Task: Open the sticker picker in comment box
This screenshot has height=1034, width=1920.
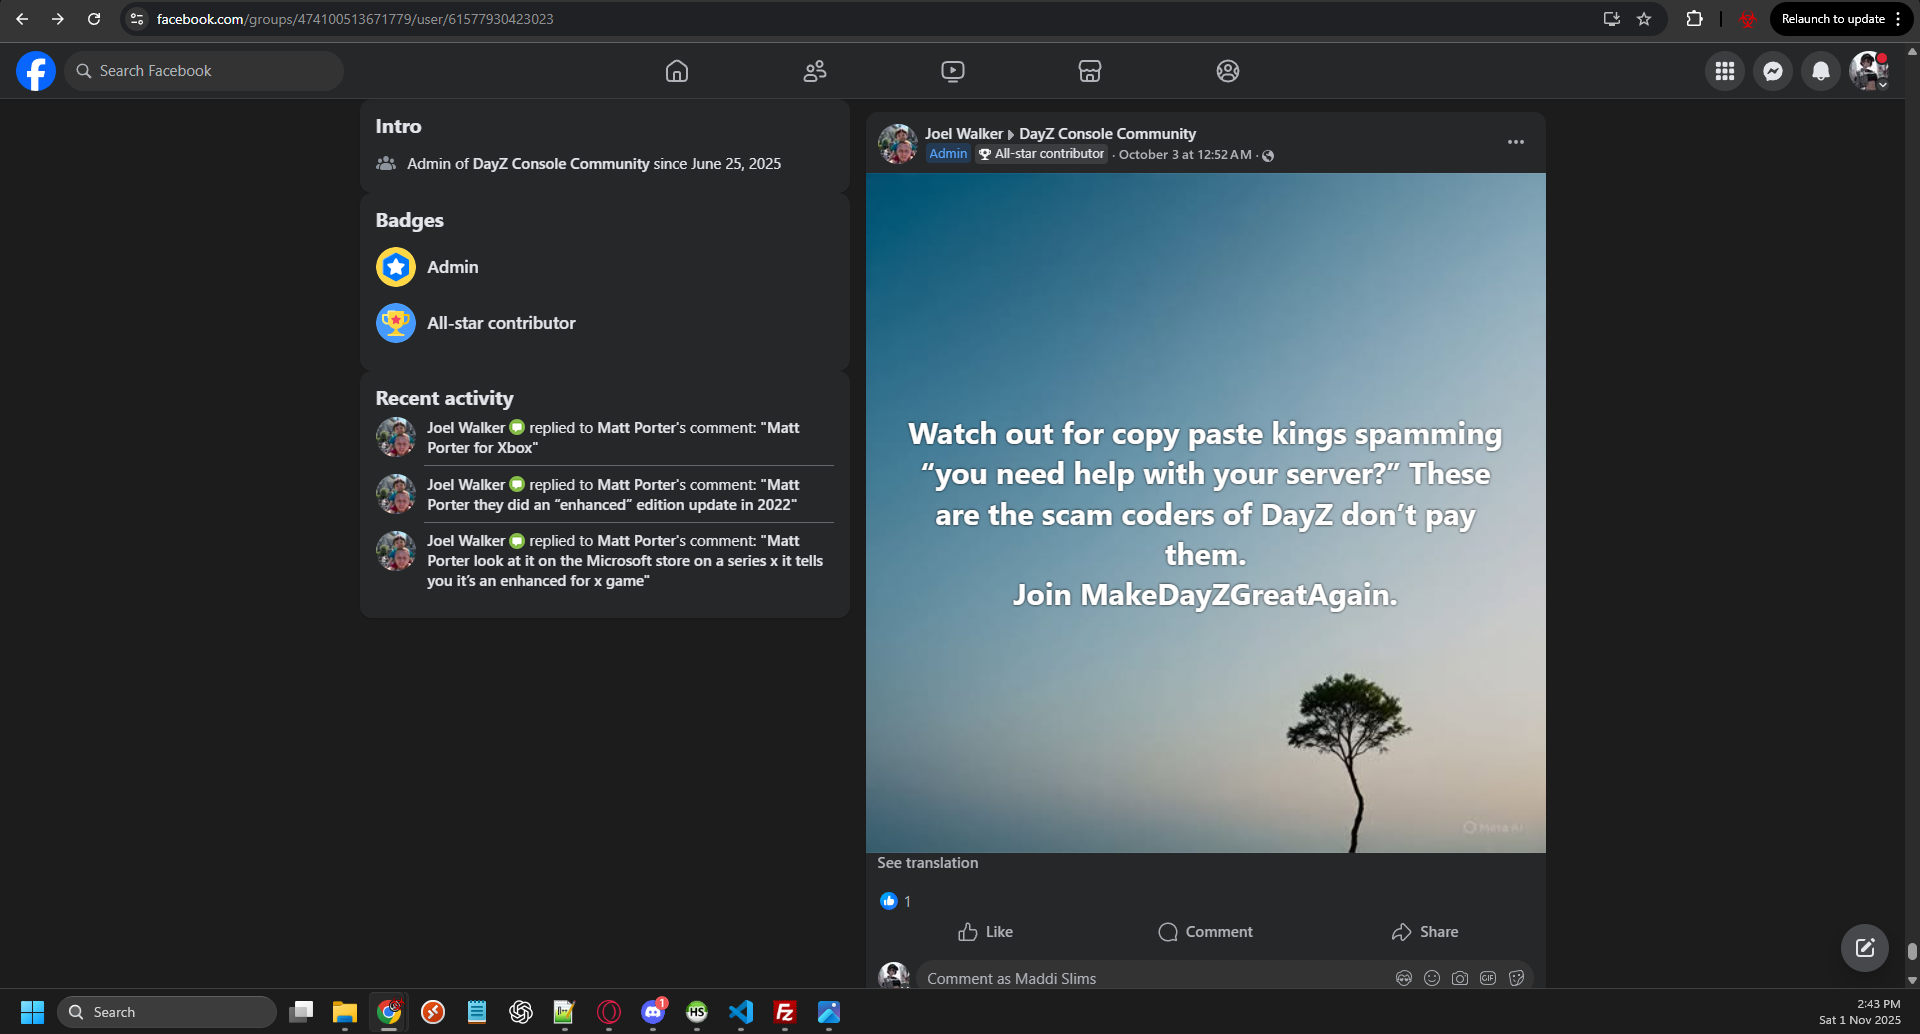Action: (1516, 978)
